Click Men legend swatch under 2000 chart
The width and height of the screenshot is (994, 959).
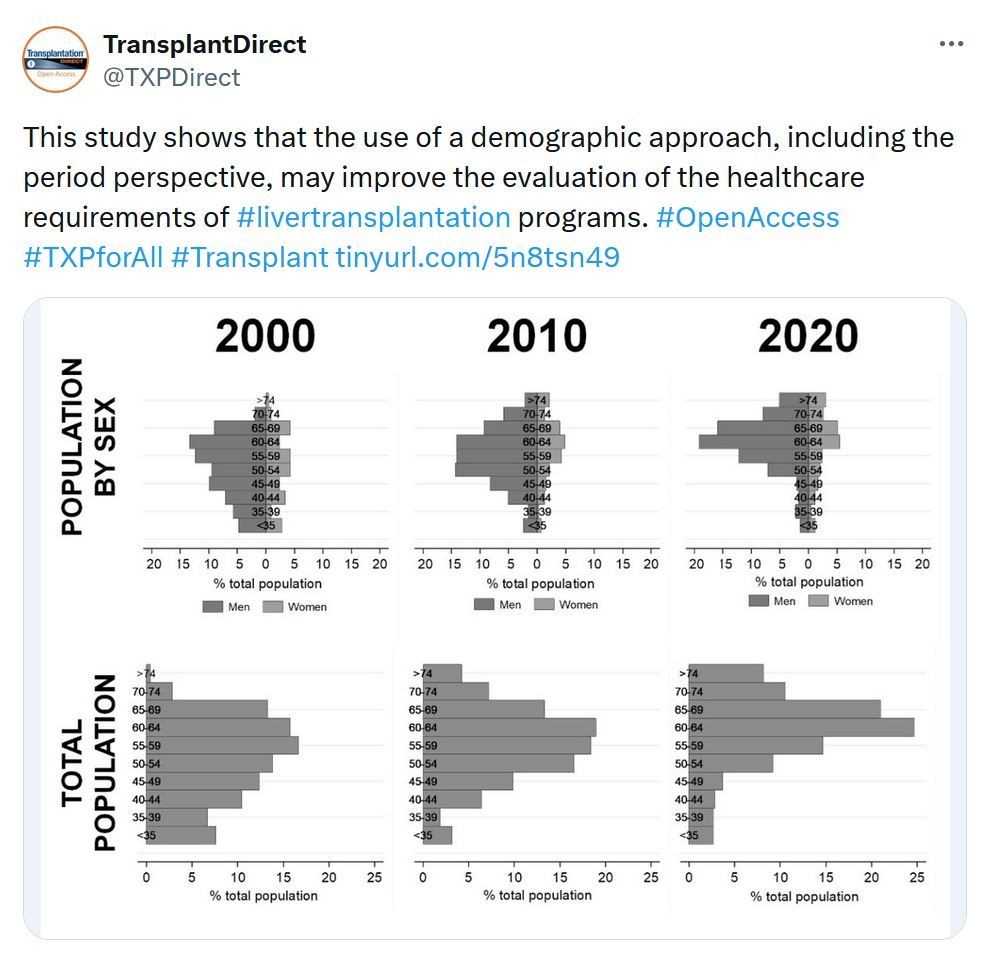point(214,606)
